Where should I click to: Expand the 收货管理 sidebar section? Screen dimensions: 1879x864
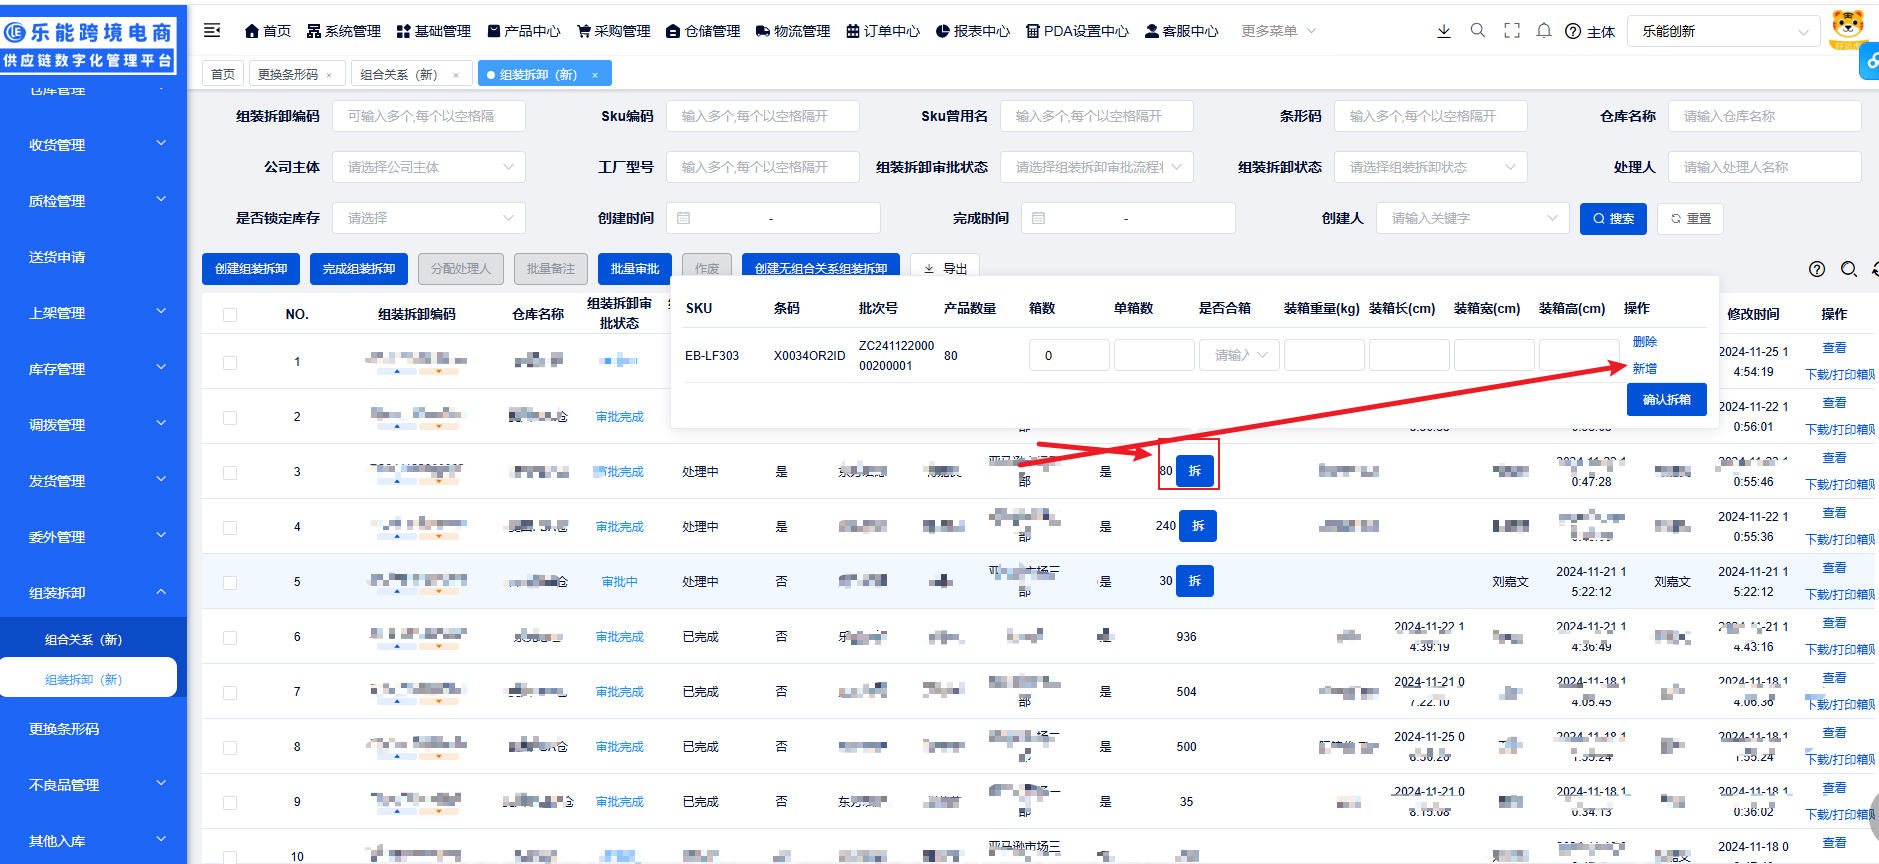coord(94,145)
